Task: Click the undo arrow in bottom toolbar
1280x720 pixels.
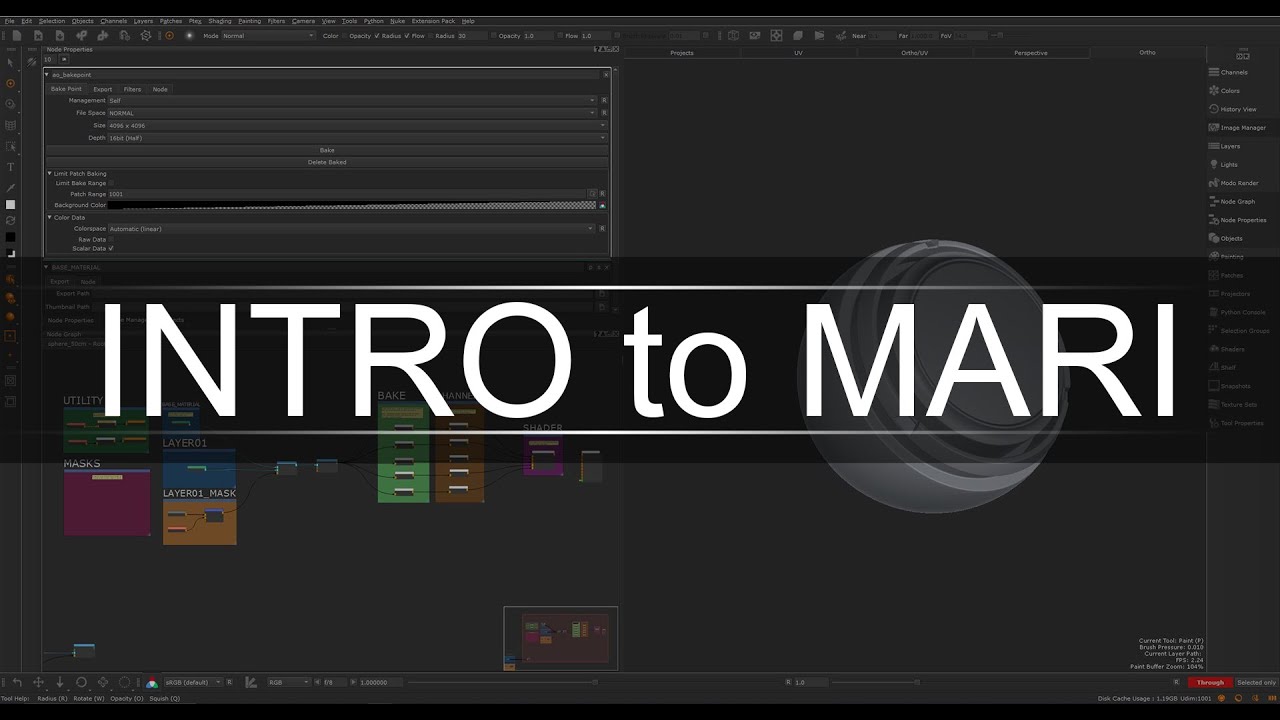Action: pyautogui.click(x=17, y=682)
